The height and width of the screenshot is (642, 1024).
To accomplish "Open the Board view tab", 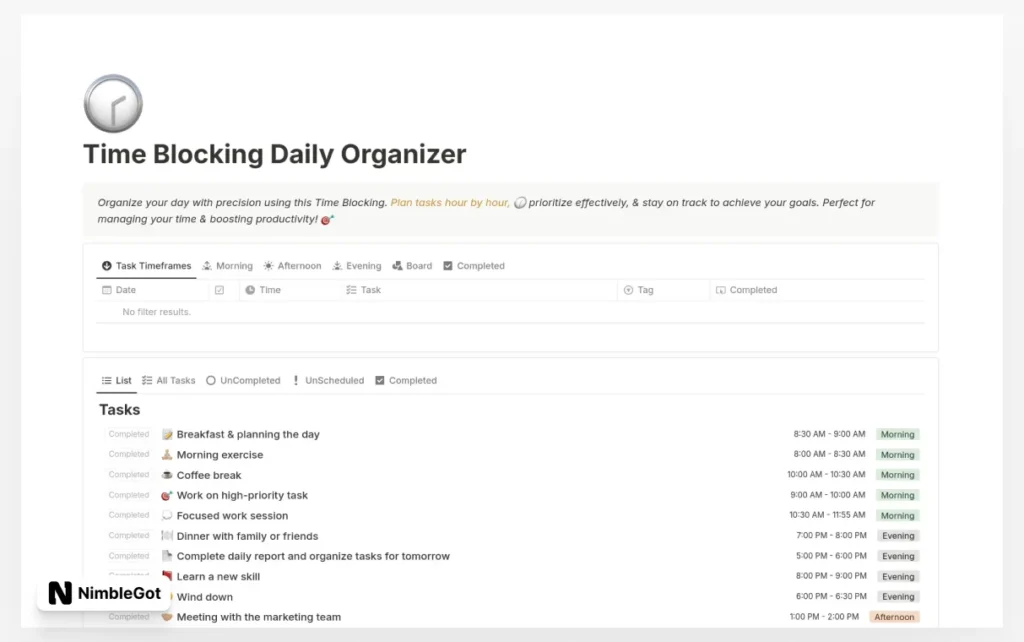I will pyautogui.click(x=412, y=266).
